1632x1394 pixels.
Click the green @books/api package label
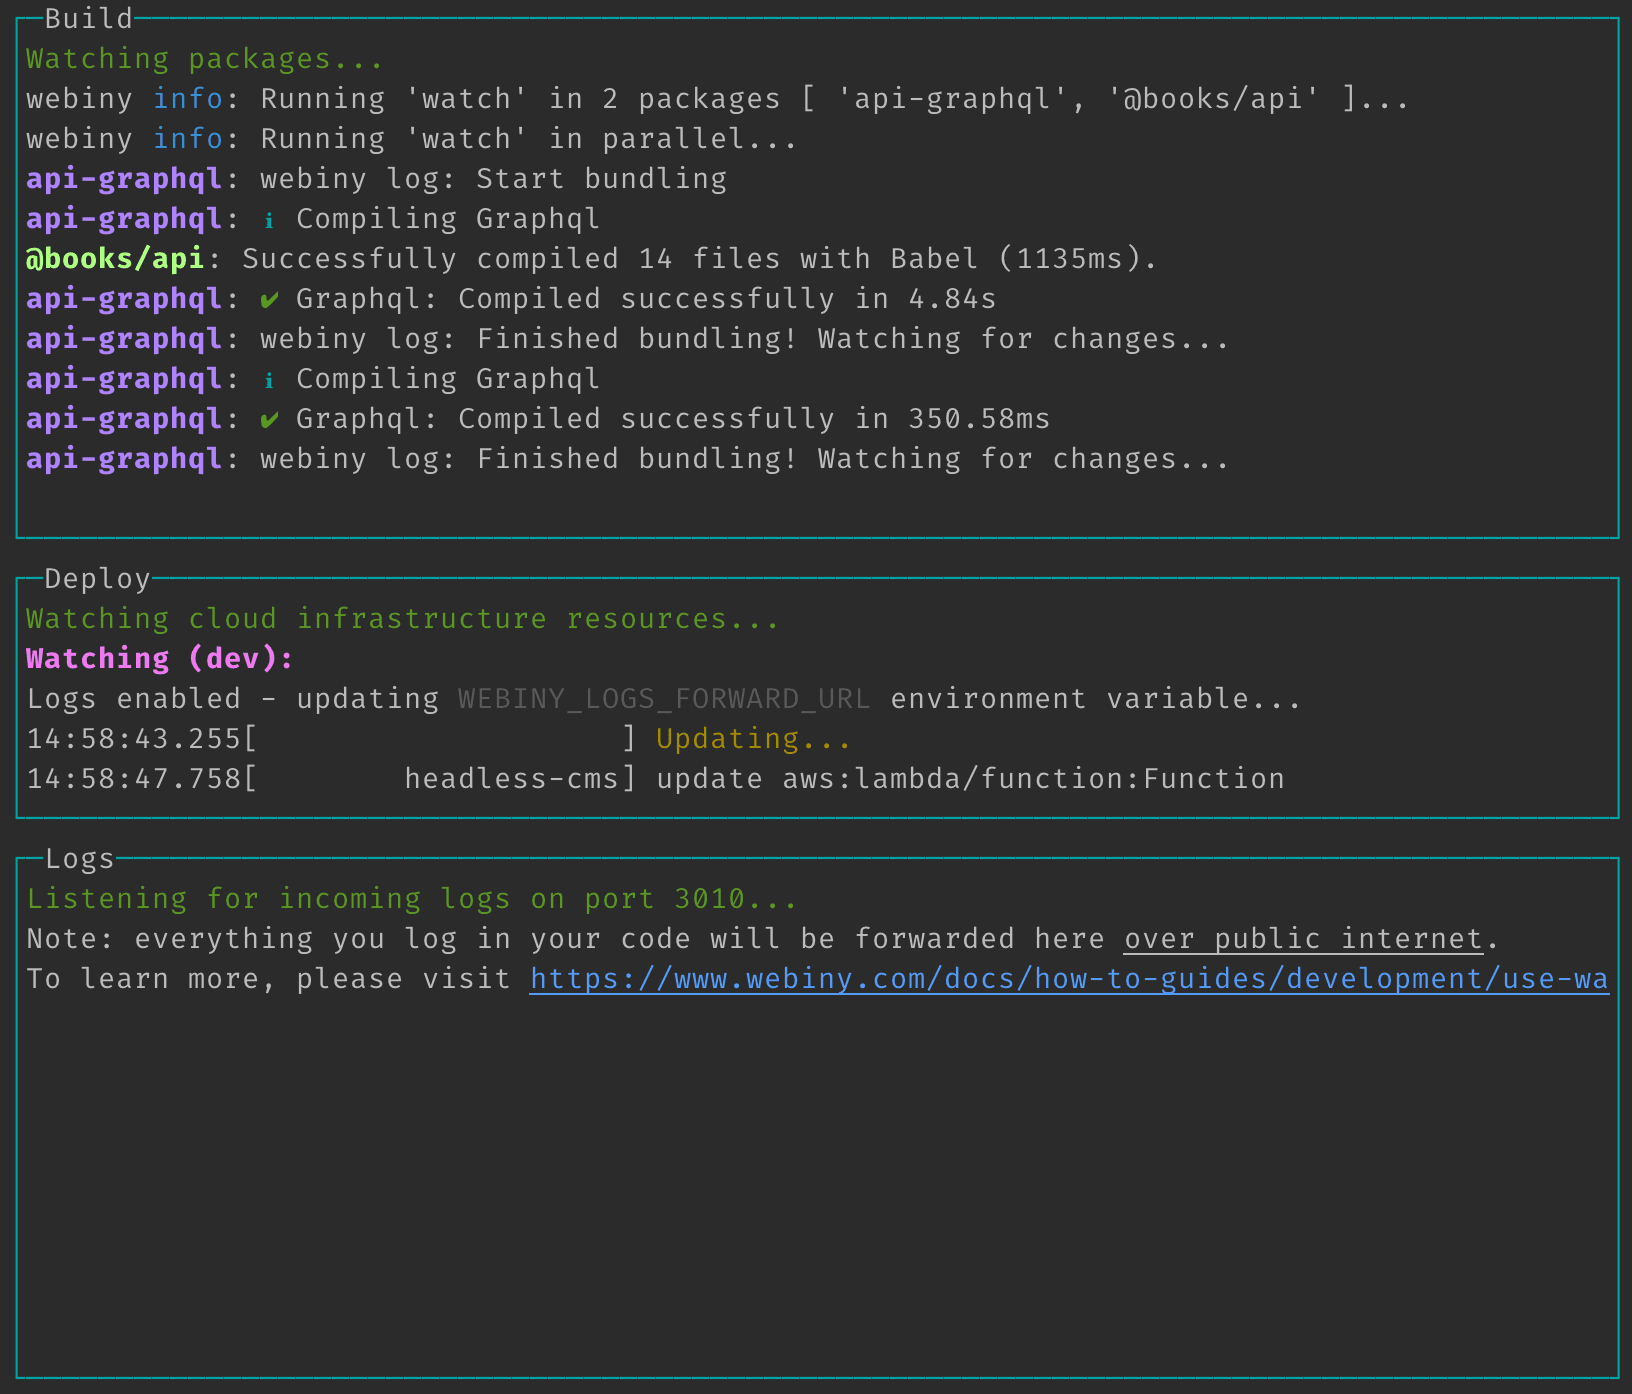pyautogui.click(x=115, y=259)
